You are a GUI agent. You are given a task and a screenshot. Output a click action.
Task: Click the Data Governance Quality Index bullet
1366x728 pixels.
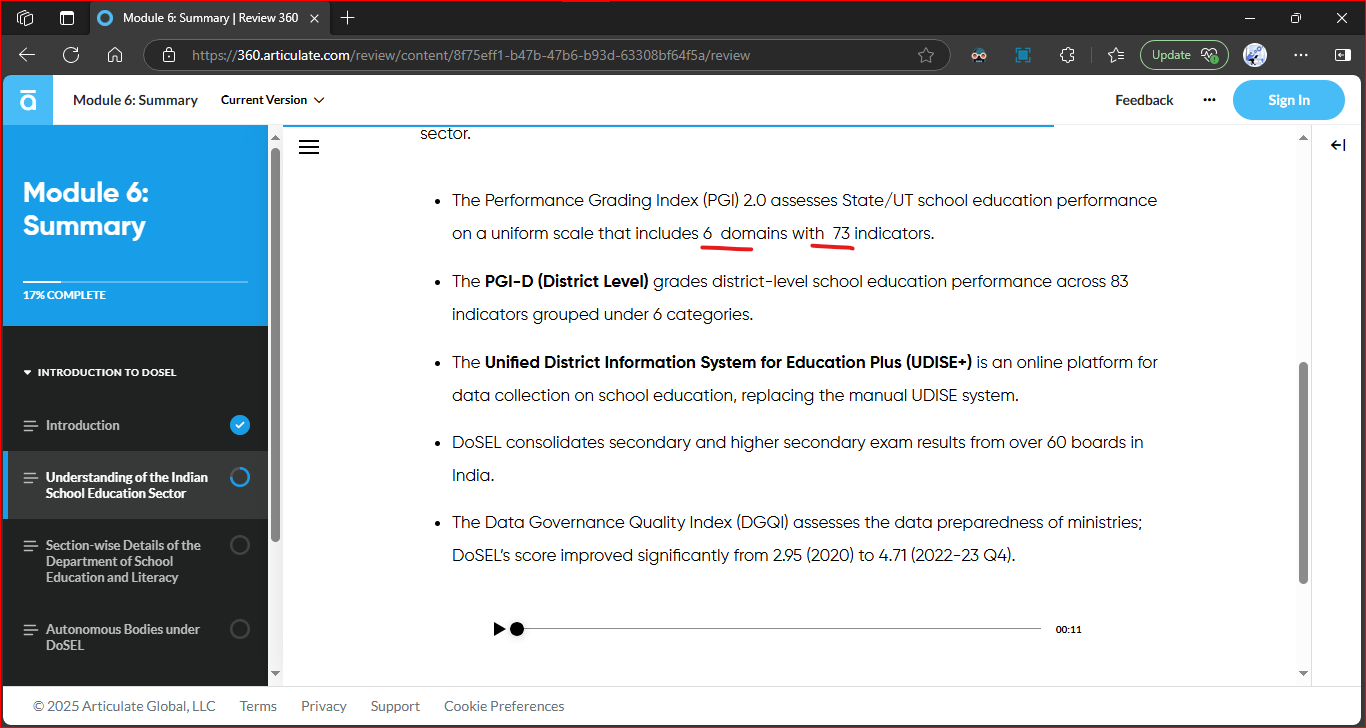point(797,538)
